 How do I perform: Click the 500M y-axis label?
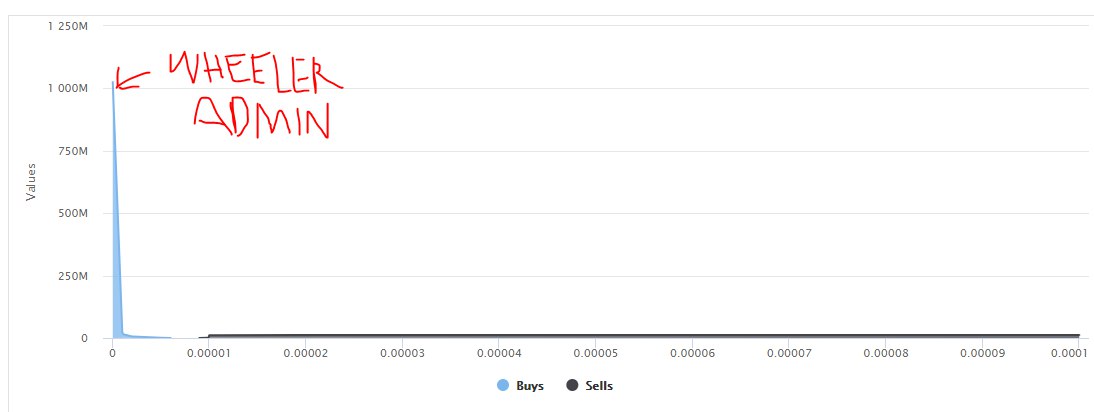point(73,213)
